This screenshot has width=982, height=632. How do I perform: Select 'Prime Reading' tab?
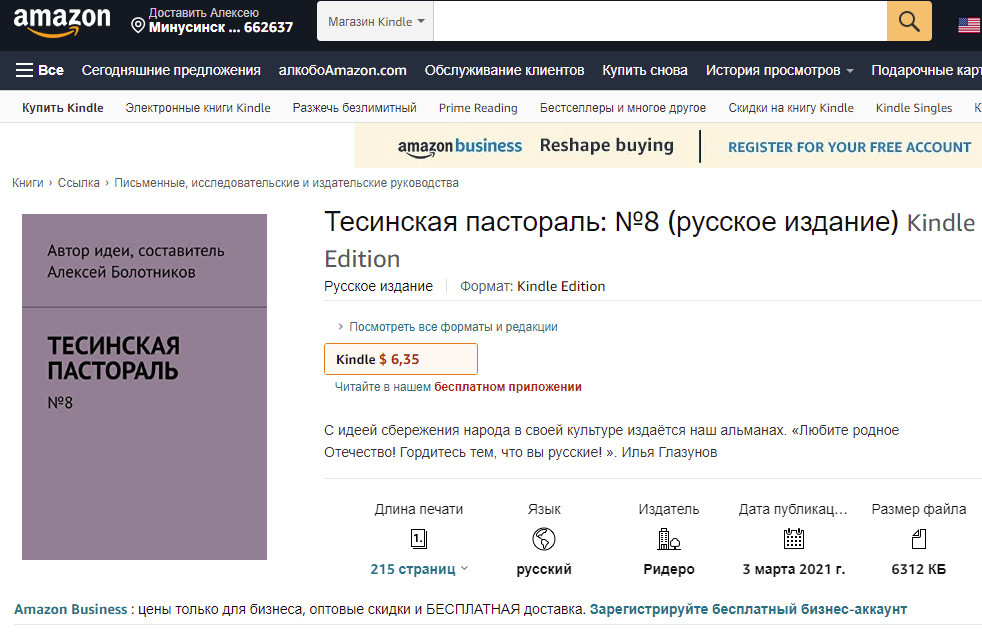pyautogui.click(x=478, y=108)
